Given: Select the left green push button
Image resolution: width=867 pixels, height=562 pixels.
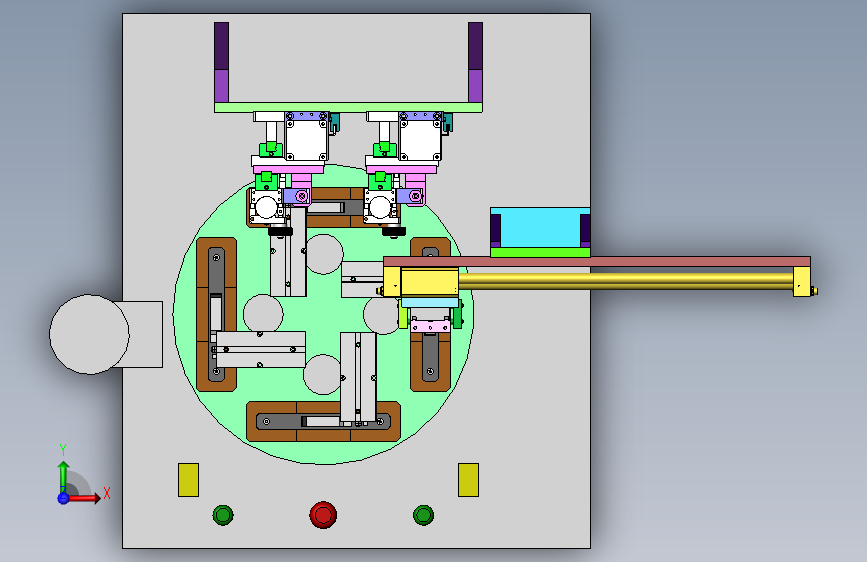Looking at the screenshot, I should 223,515.
